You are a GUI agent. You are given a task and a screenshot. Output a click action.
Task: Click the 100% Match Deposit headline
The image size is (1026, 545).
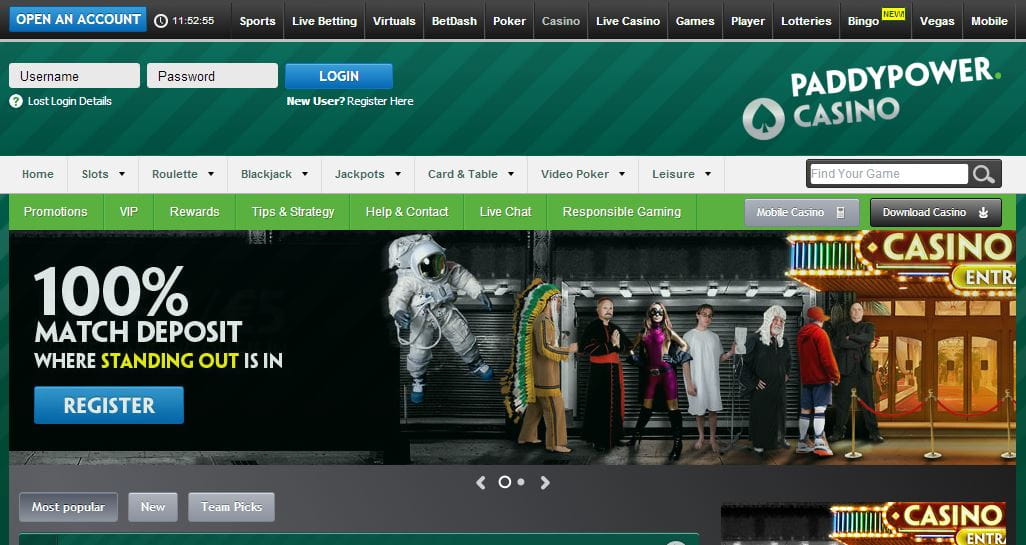click(x=138, y=305)
